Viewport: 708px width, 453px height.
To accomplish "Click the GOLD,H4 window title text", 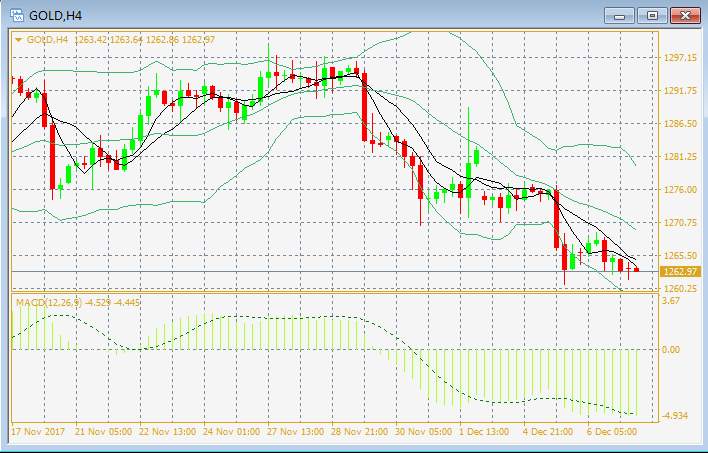I will click(56, 16).
